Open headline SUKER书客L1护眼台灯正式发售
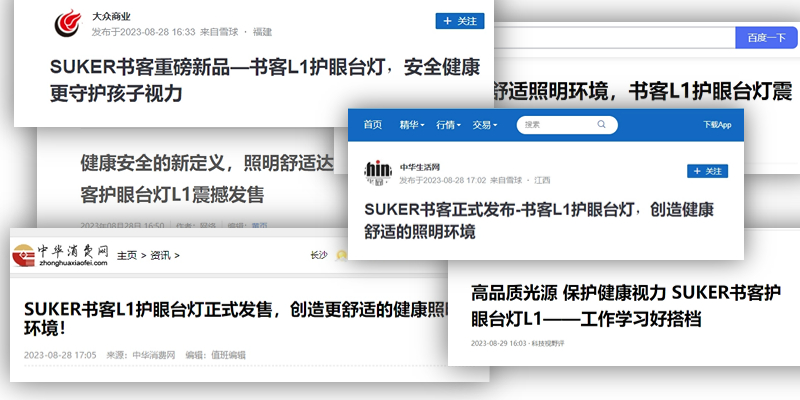 237,319
